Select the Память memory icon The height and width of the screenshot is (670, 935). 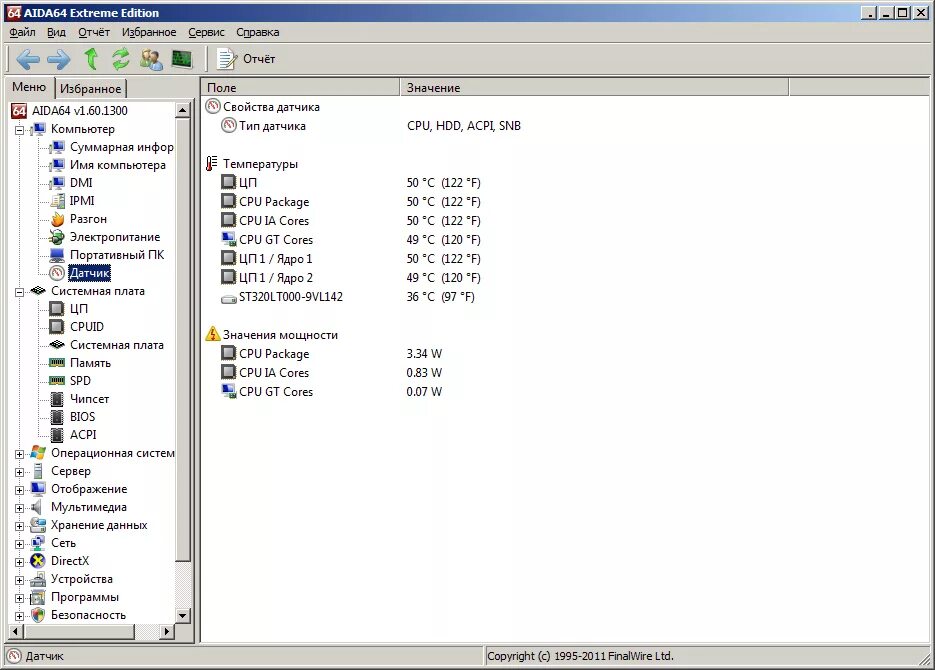[x=57, y=363]
